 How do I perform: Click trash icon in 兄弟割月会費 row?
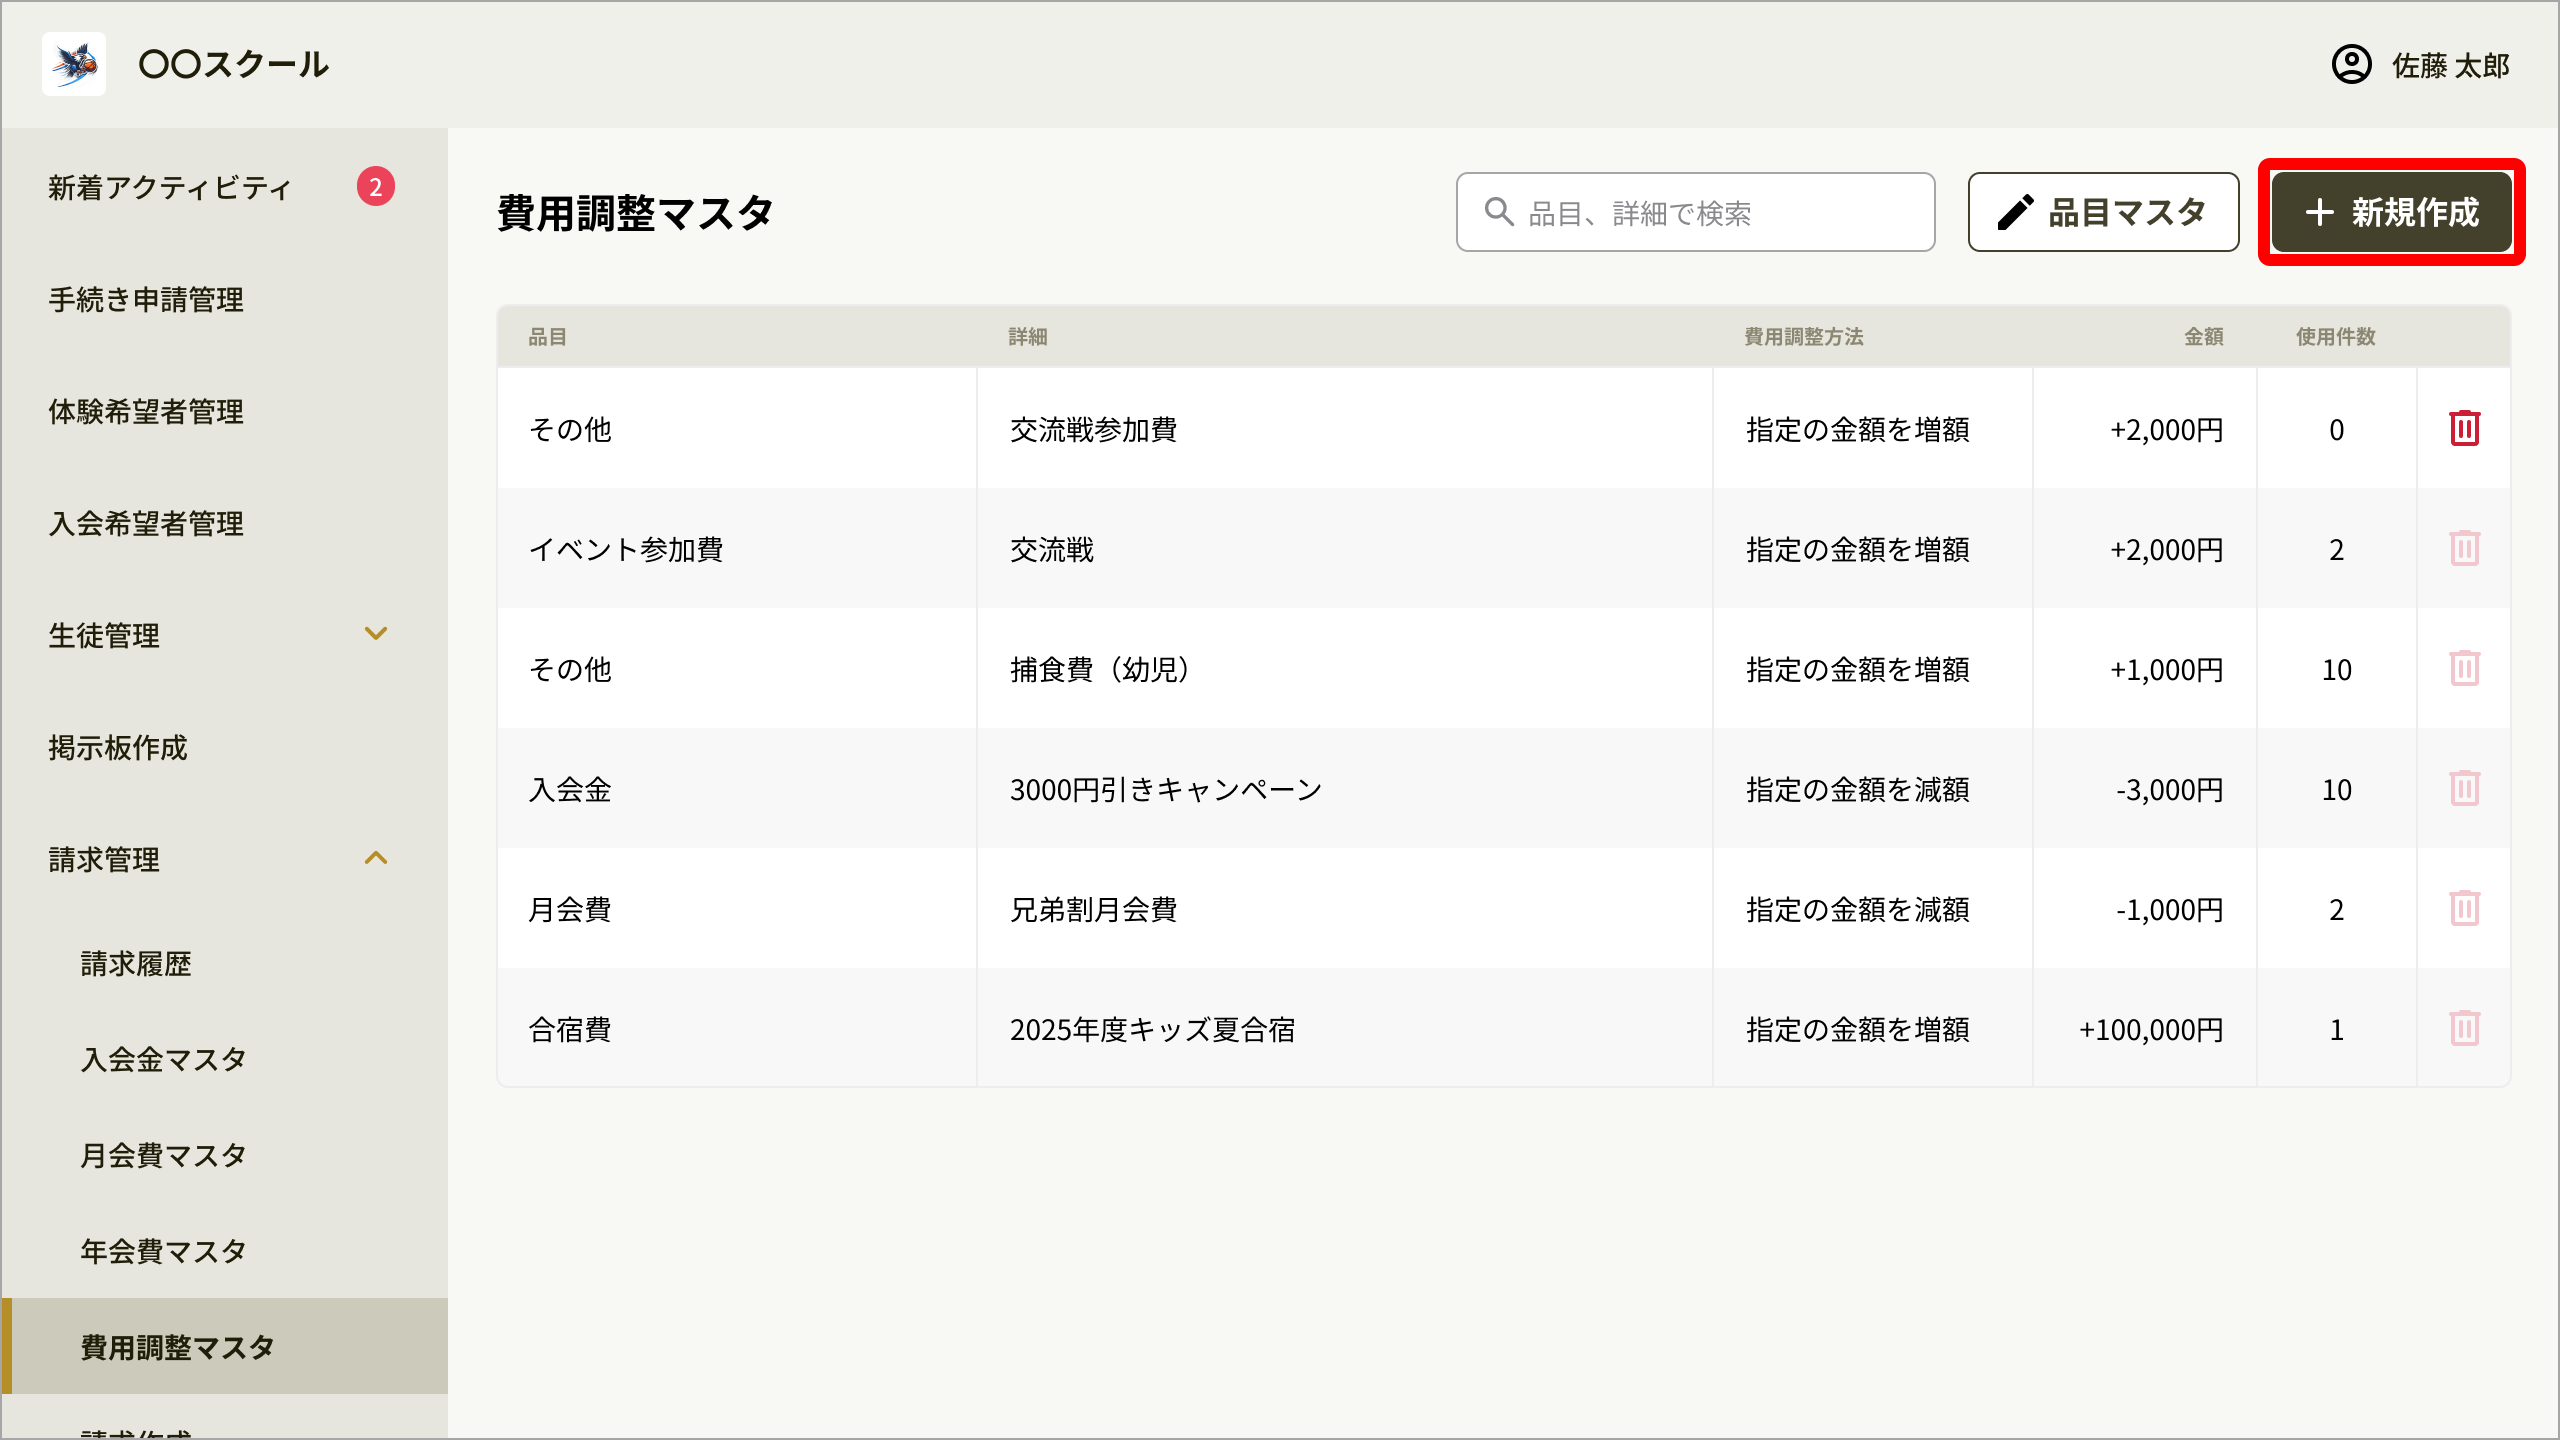point(2464,908)
